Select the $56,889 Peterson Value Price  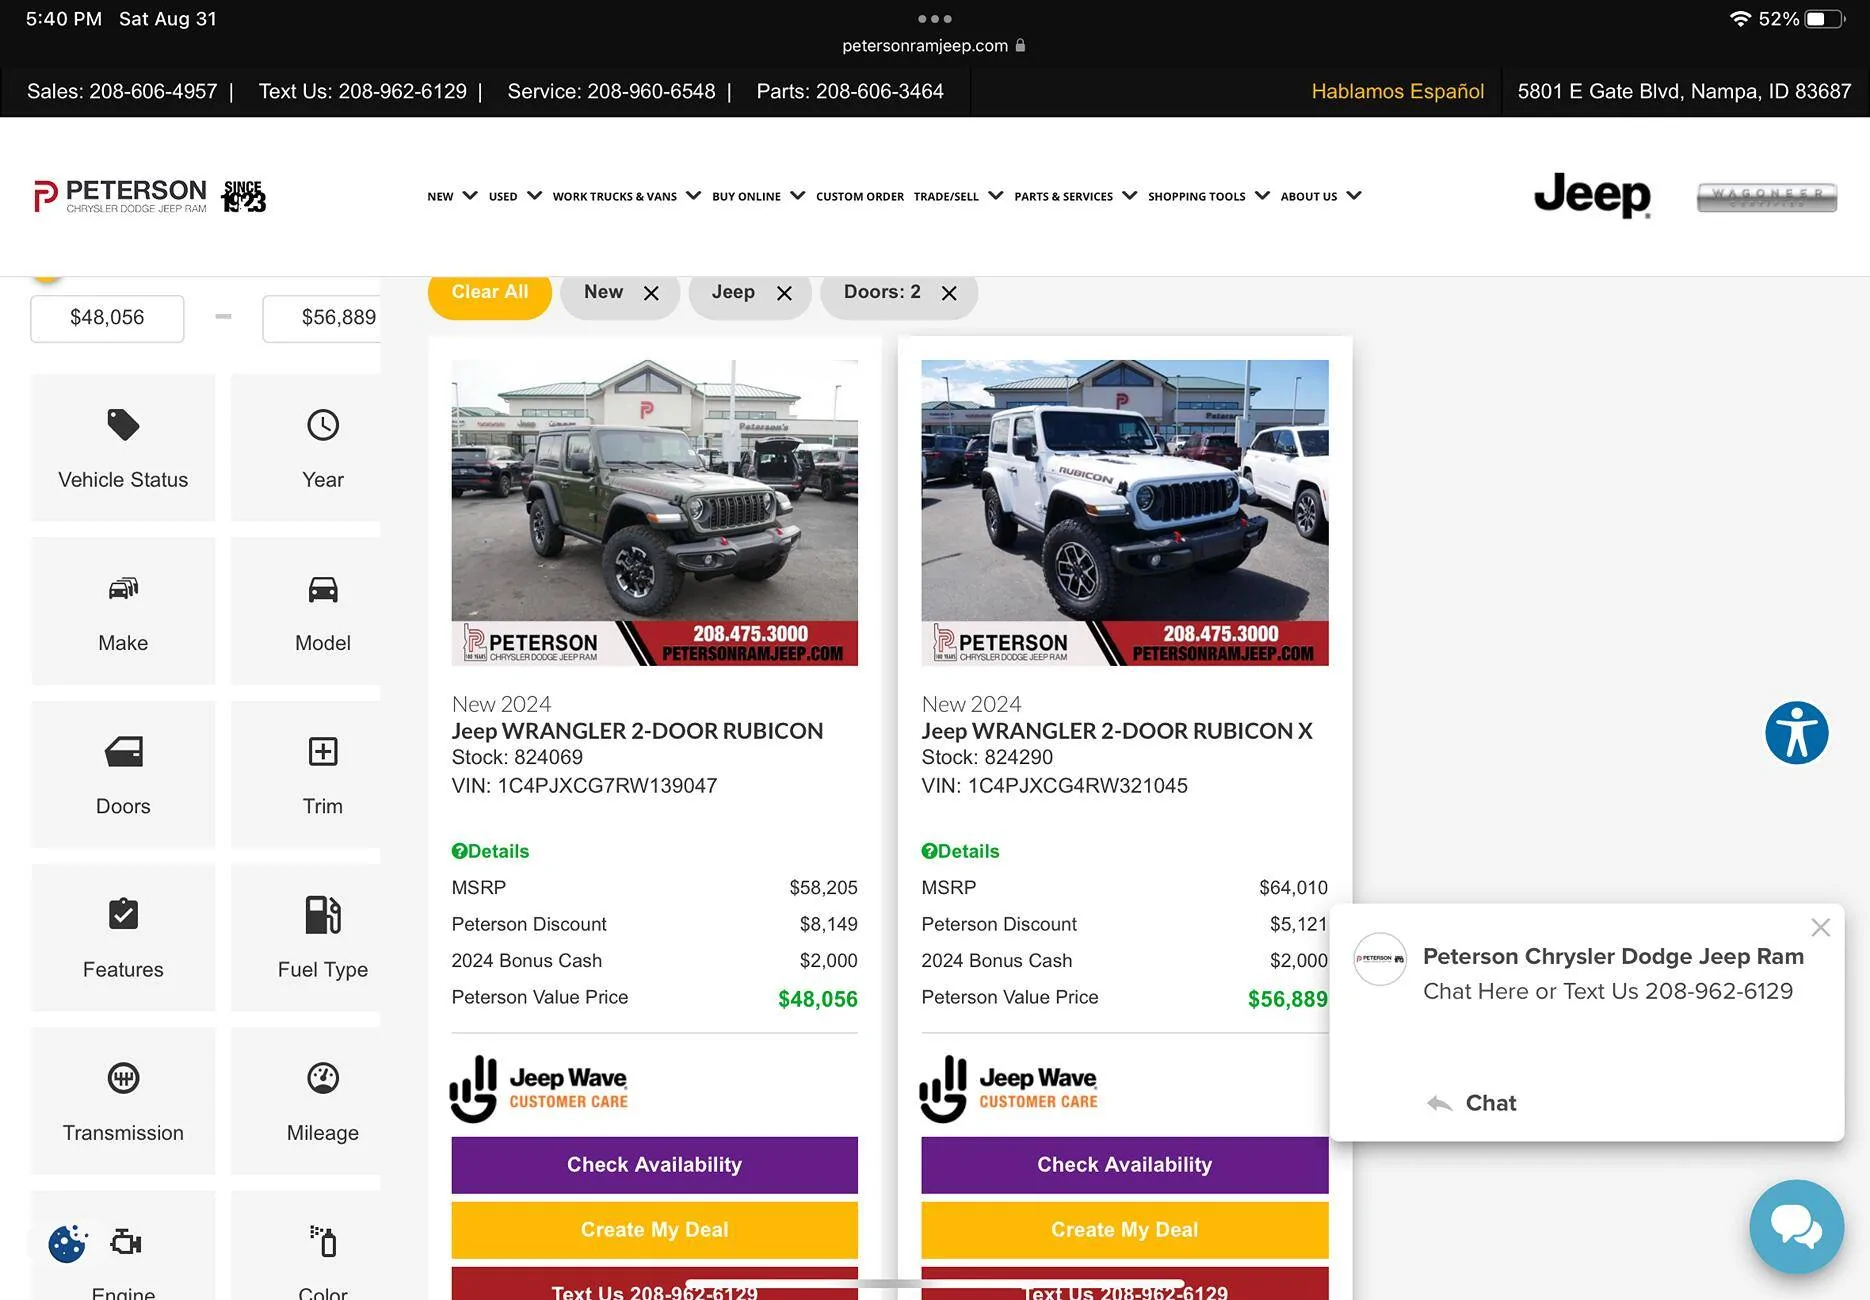[1287, 999]
